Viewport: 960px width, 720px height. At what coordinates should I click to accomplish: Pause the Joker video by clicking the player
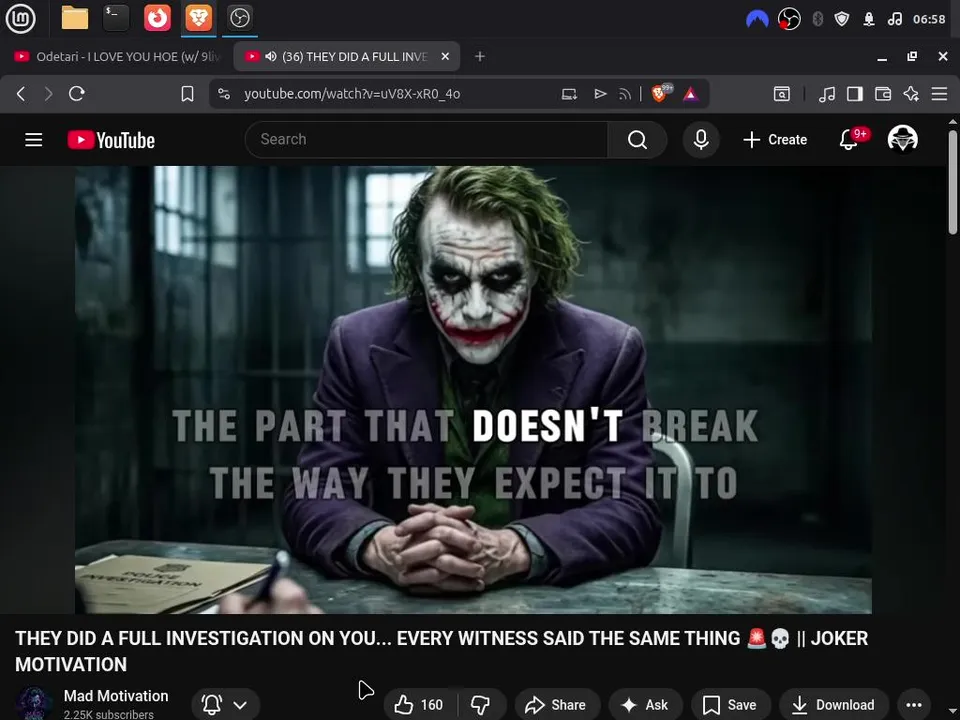coord(473,389)
